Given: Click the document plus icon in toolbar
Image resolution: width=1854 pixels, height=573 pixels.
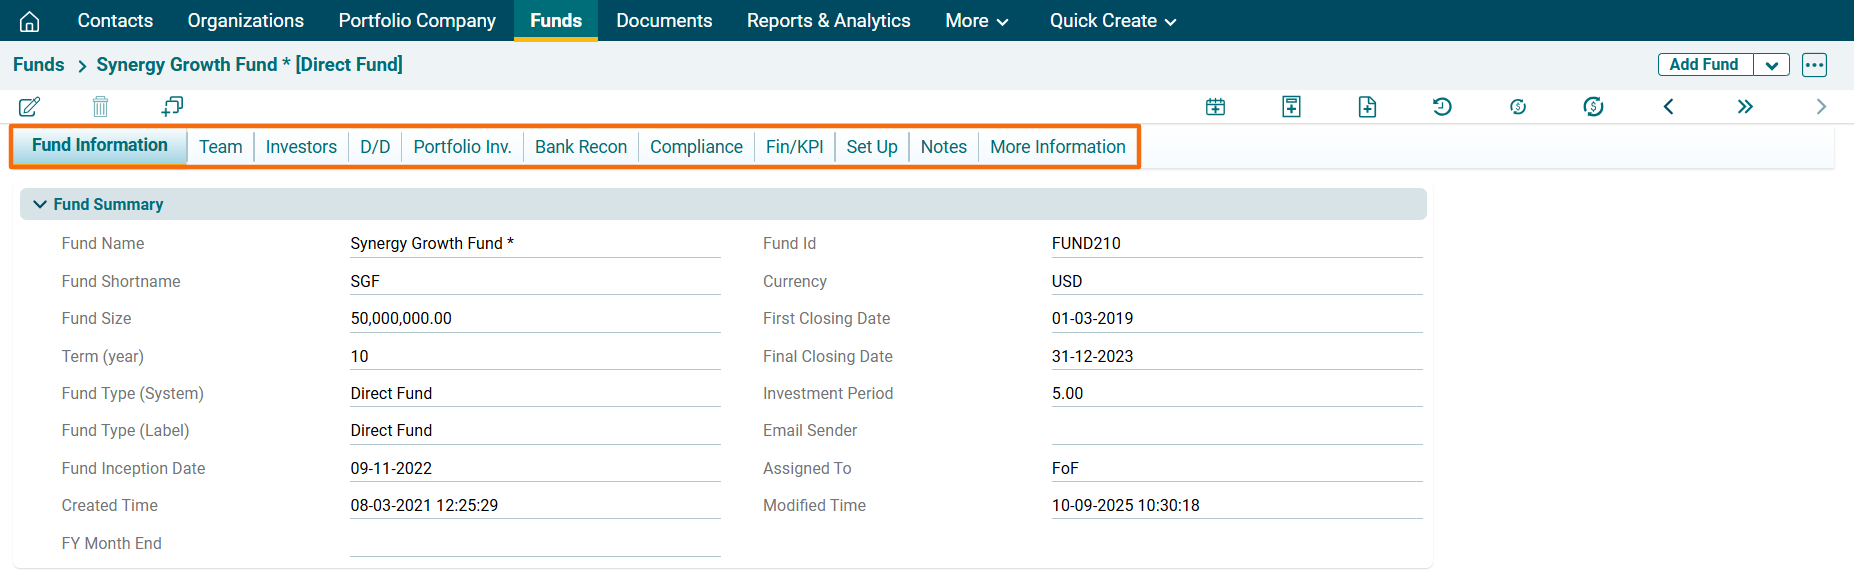Looking at the screenshot, I should pos(1367,107).
